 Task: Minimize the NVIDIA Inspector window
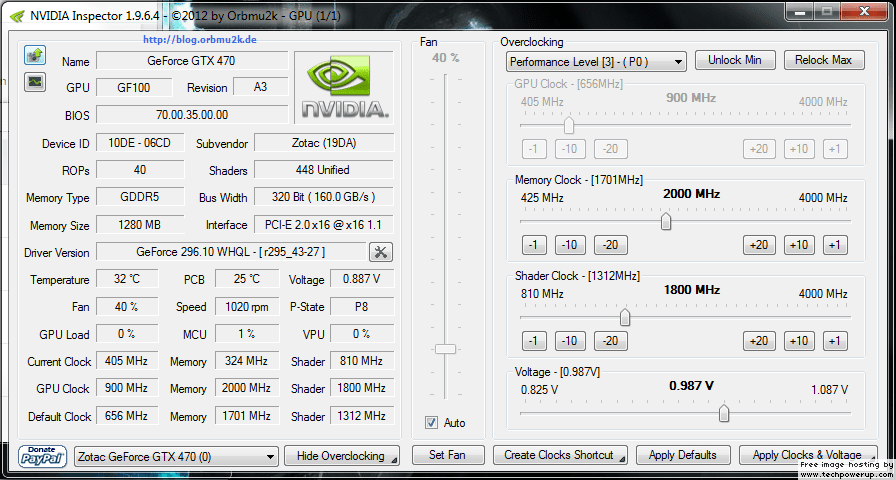[799, 10]
